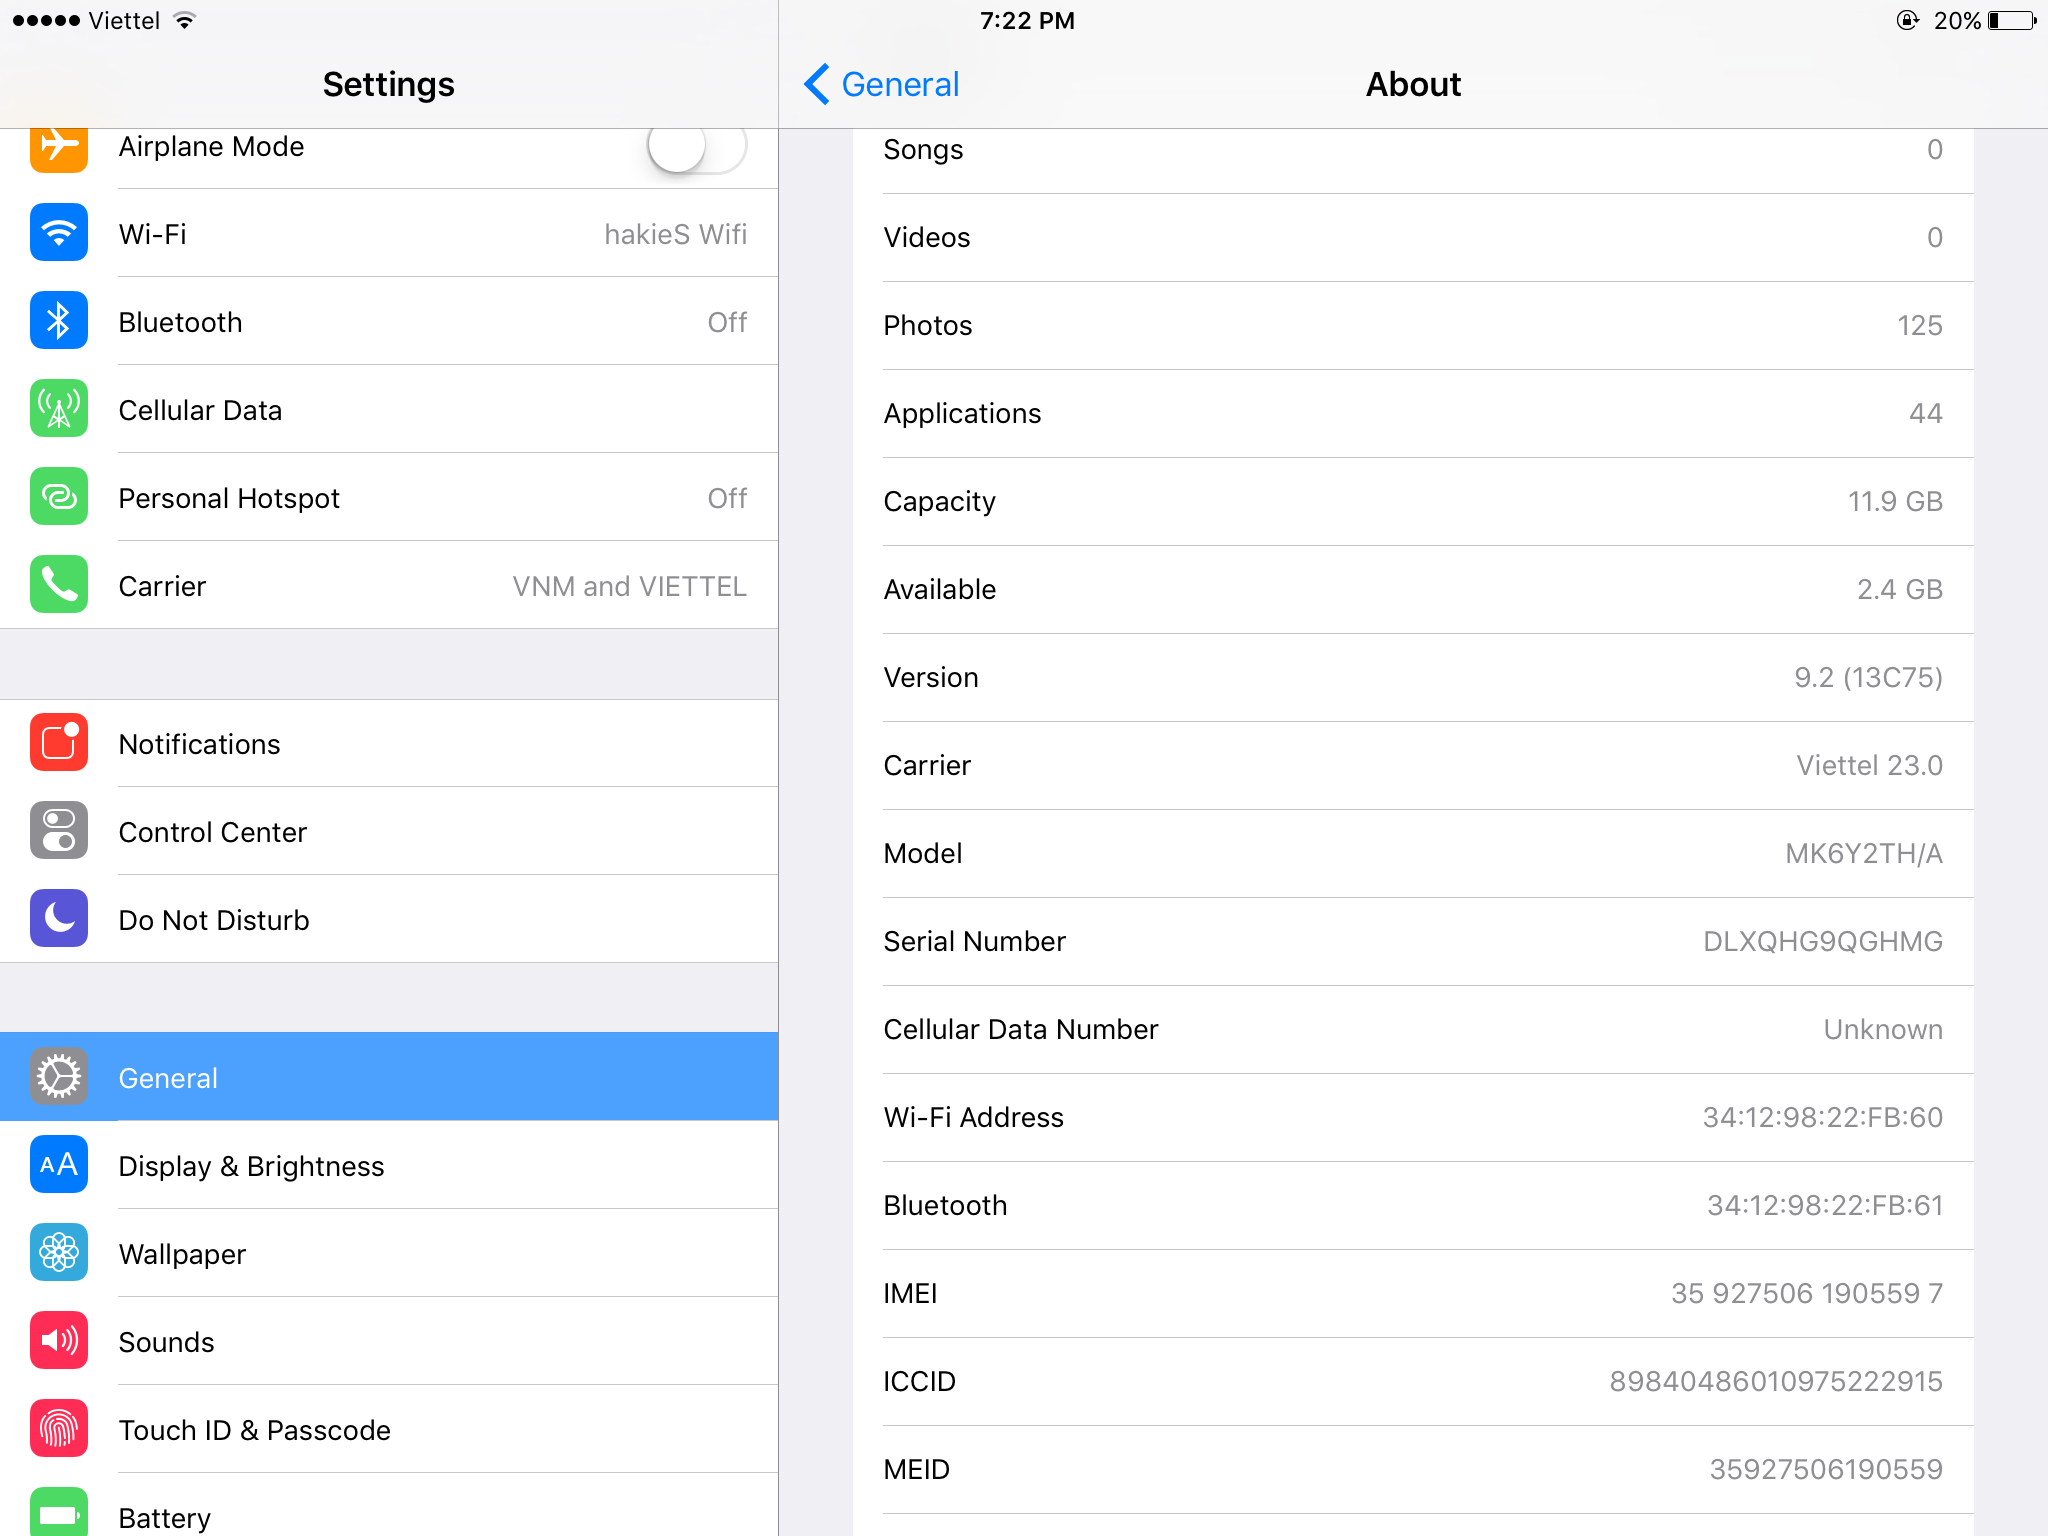Viewport: 2048px width, 1536px height.
Task: Tap the Available 2.4 GB row
Action: tap(1413, 590)
